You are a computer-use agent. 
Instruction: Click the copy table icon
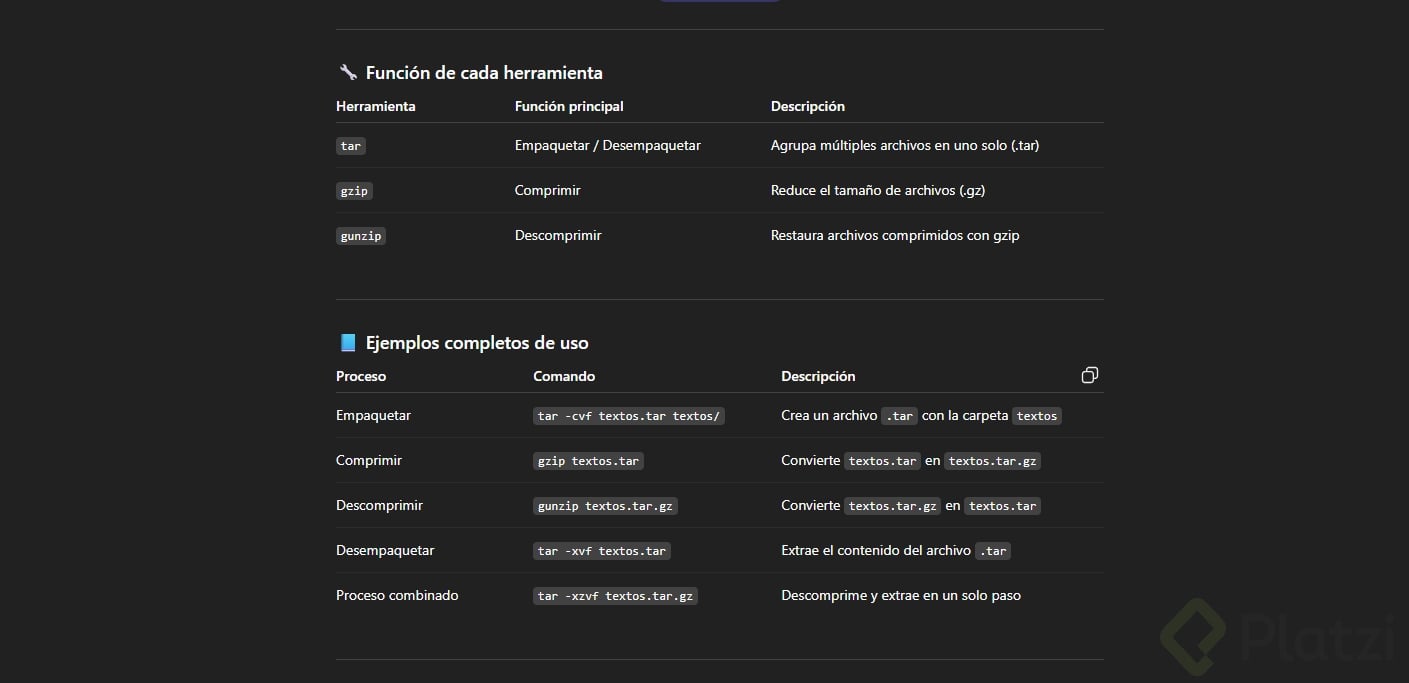(1090, 375)
